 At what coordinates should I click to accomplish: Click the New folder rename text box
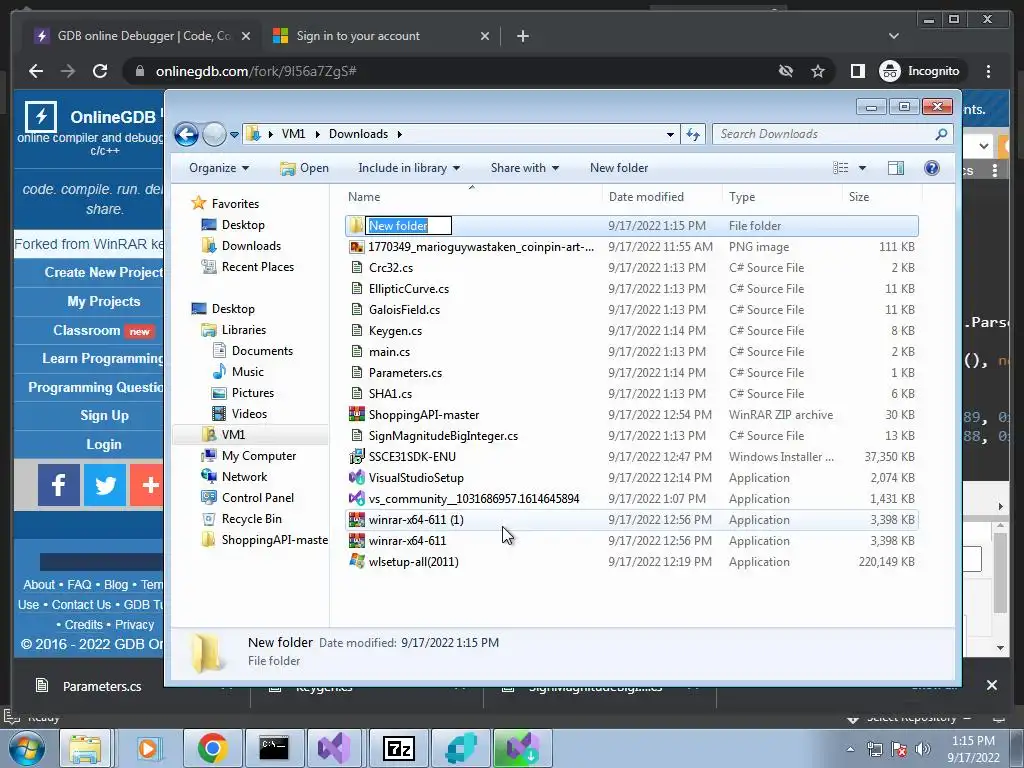point(408,225)
